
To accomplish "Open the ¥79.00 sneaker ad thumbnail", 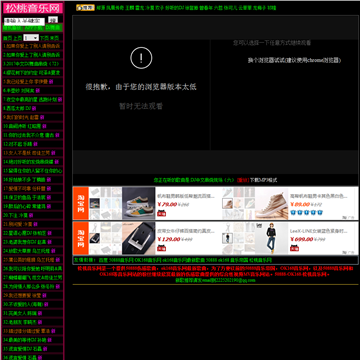I will pos(138,203).
